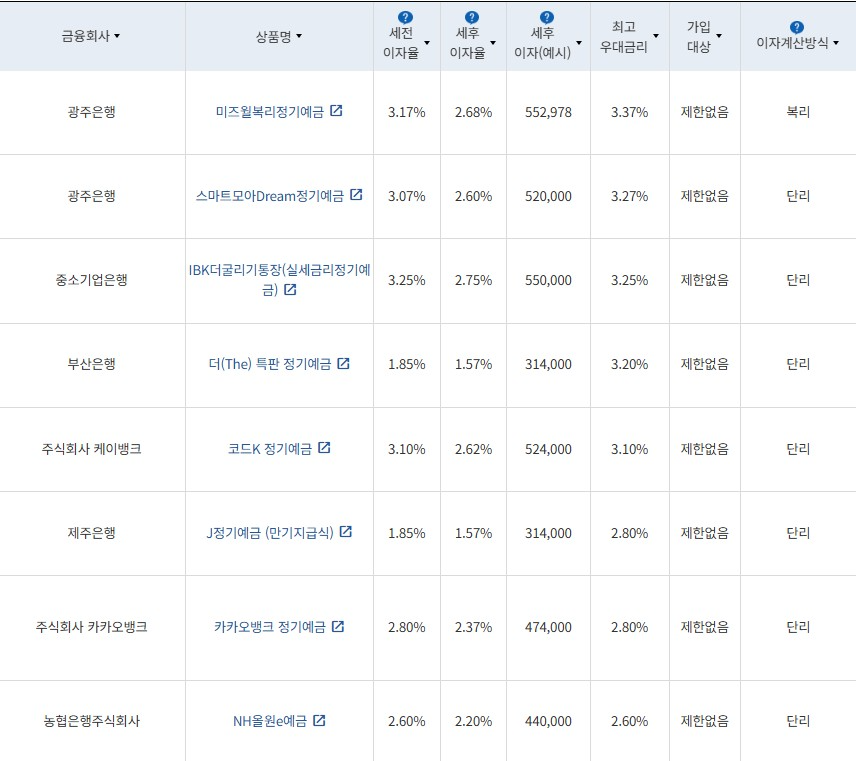Screen dimensions: 856x761
Task: Click 2.75% after-tax rate value
Action: click(x=473, y=281)
